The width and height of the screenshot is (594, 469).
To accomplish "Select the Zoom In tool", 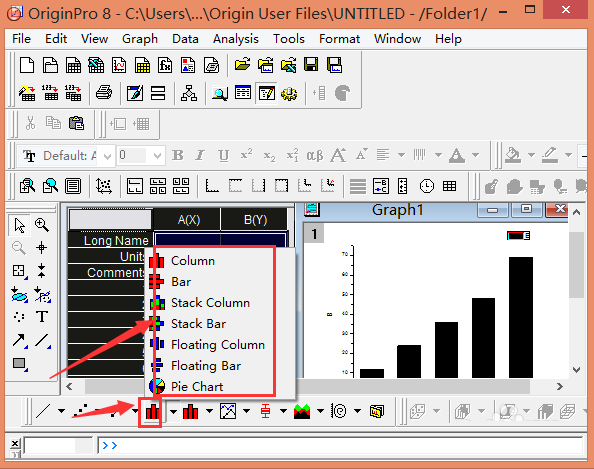I will (42, 225).
